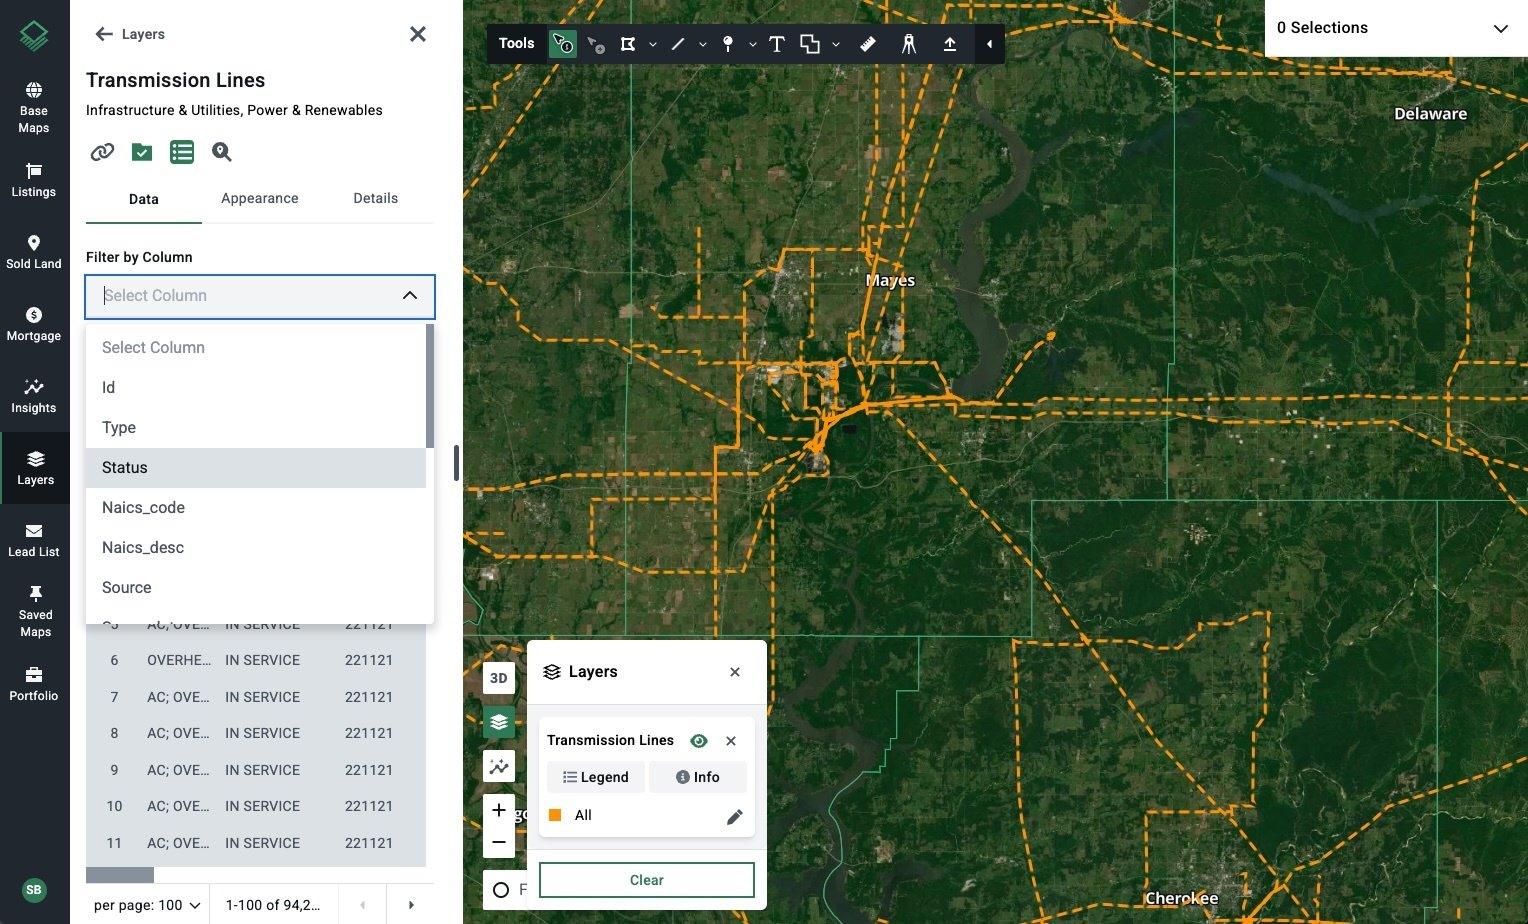
Task: Select the surveyor tripod tool
Action: click(x=909, y=43)
